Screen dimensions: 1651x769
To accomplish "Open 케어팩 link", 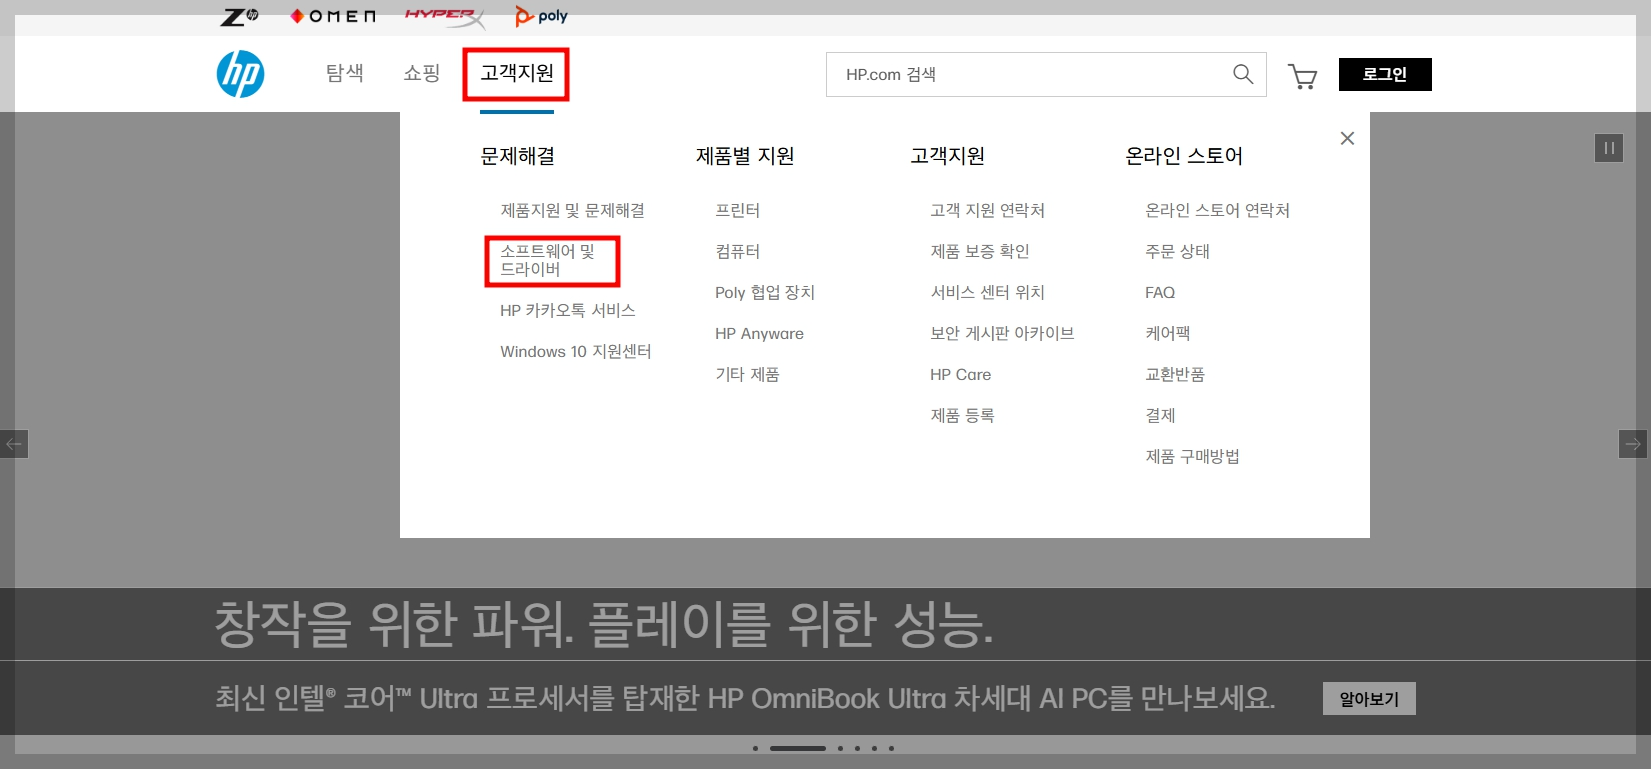I will click(1168, 333).
